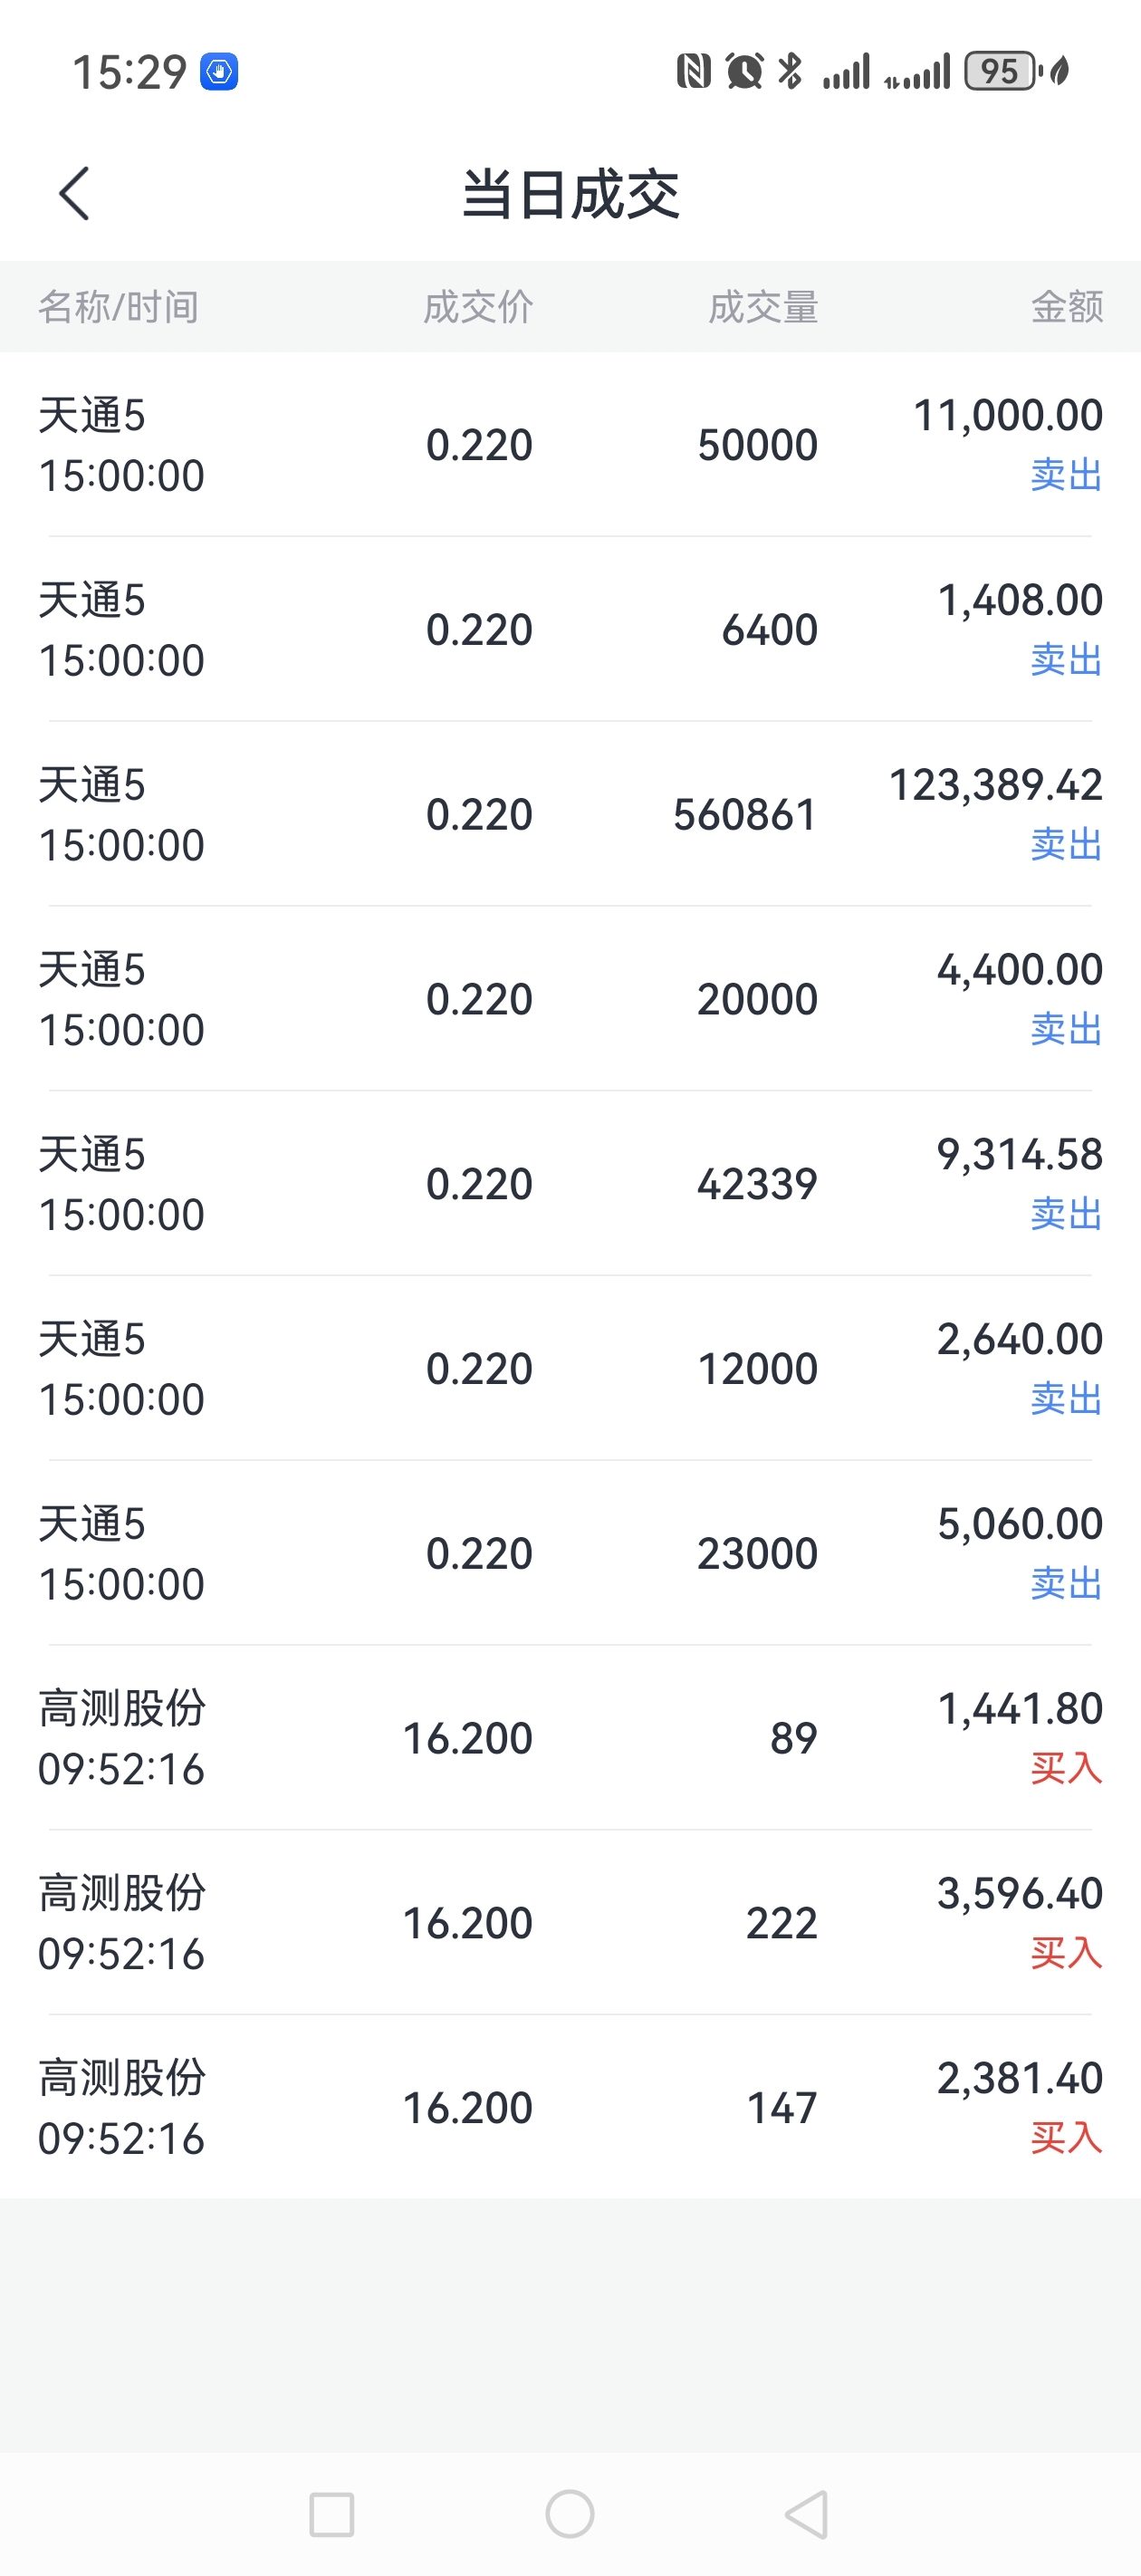Open the 天通5 trade worth 11,000.00

(x=570, y=444)
